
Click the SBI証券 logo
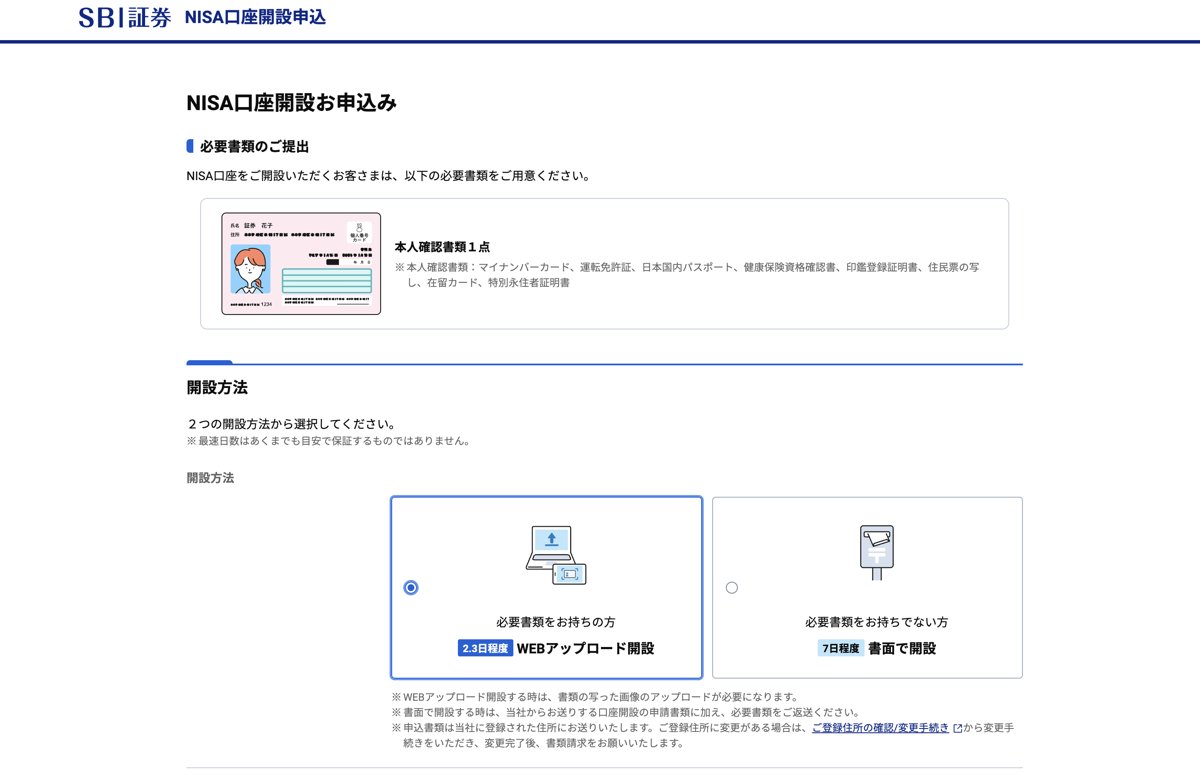124,17
